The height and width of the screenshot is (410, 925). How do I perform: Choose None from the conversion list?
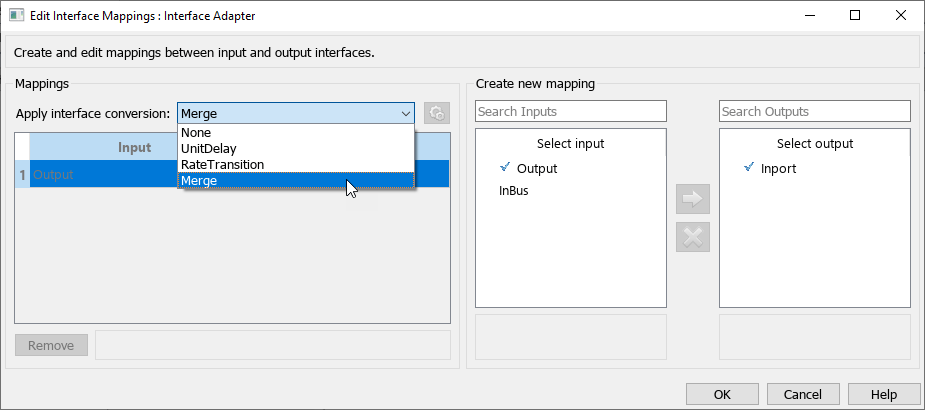coord(196,133)
